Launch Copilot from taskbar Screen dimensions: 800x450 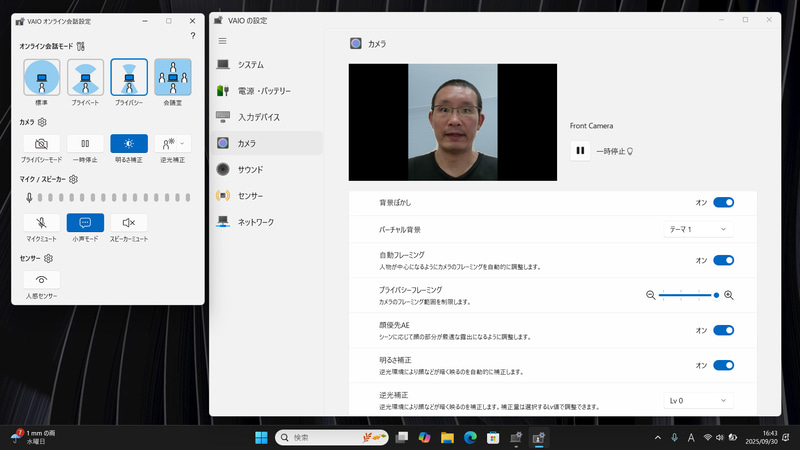[424, 437]
